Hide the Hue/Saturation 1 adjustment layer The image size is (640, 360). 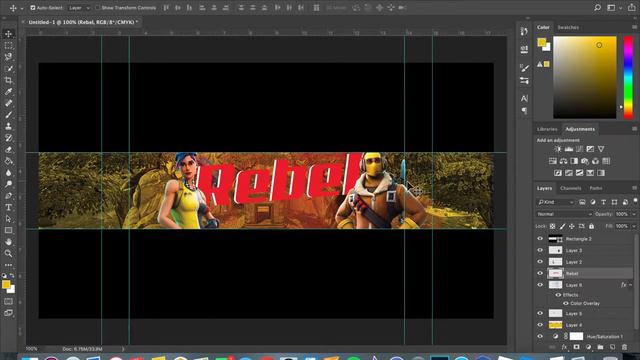(540, 336)
